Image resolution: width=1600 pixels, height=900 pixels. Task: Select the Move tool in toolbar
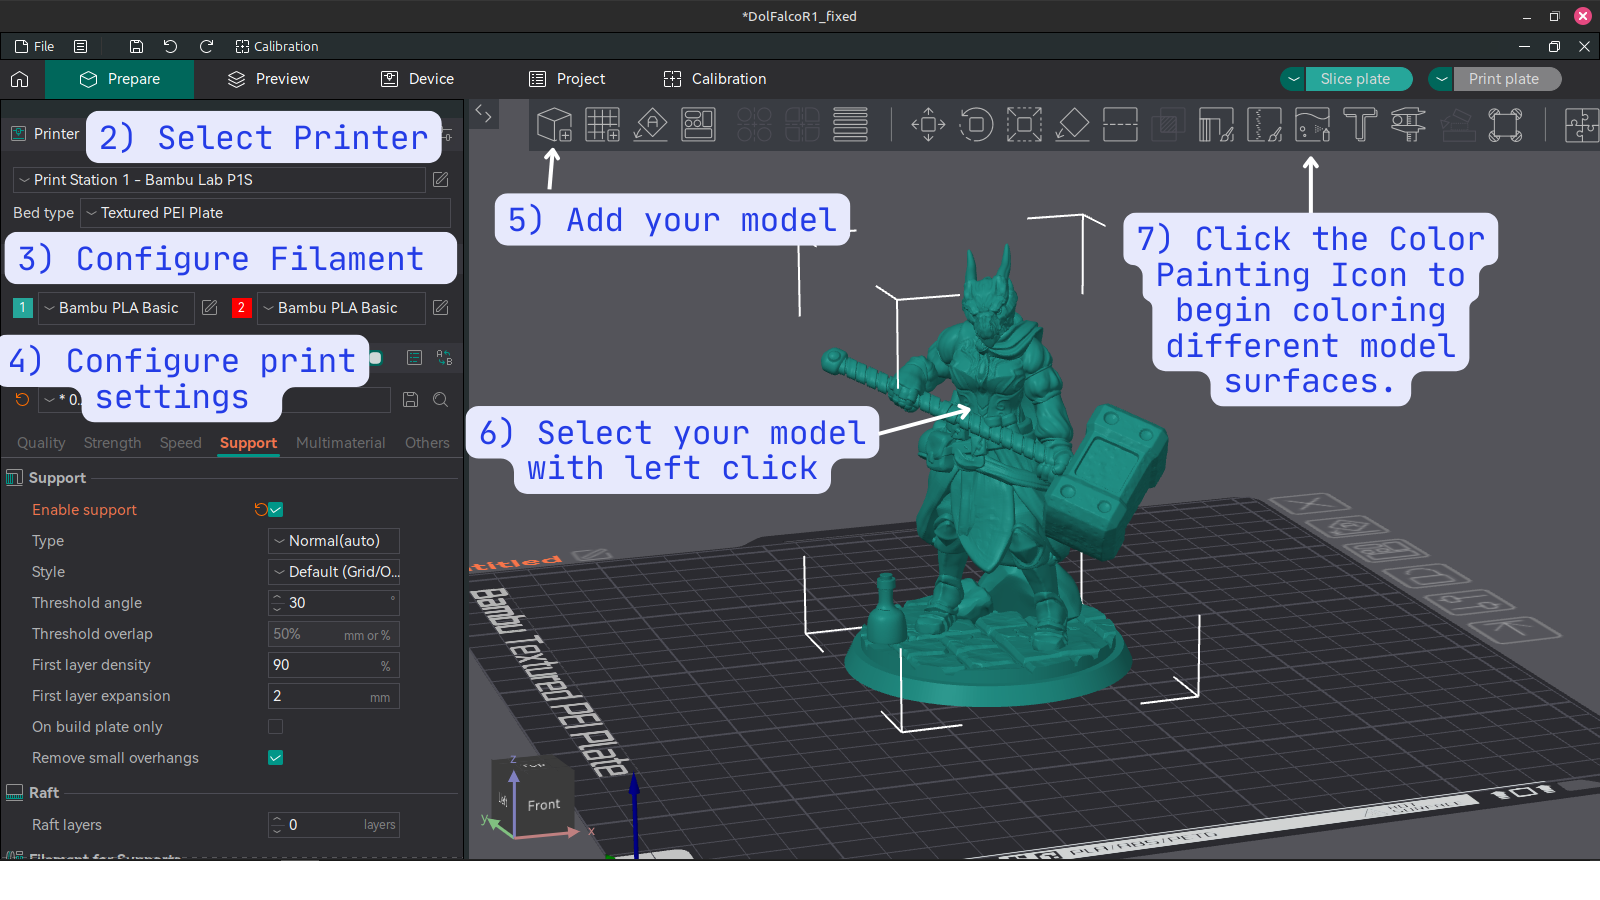(928, 125)
